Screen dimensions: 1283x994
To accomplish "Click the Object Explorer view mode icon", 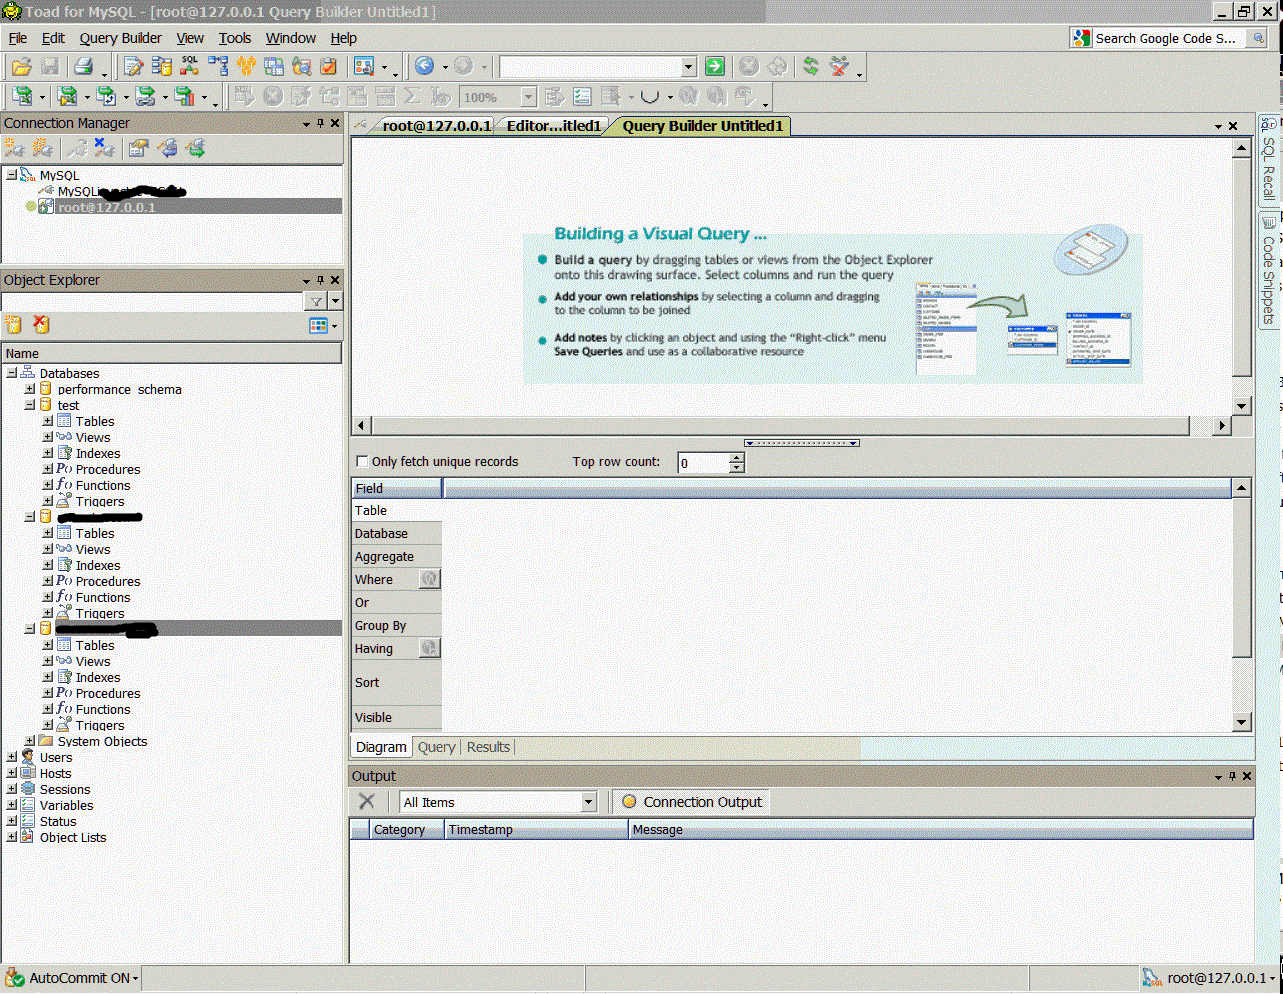I will point(319,325).
